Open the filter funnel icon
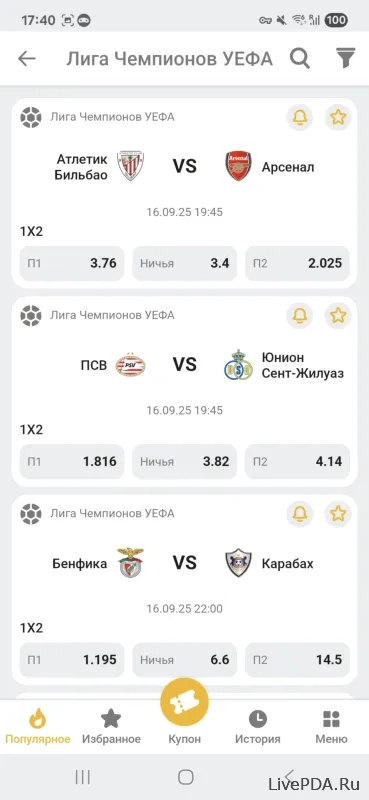The image size is (369, 800). (x=346, y=59)
